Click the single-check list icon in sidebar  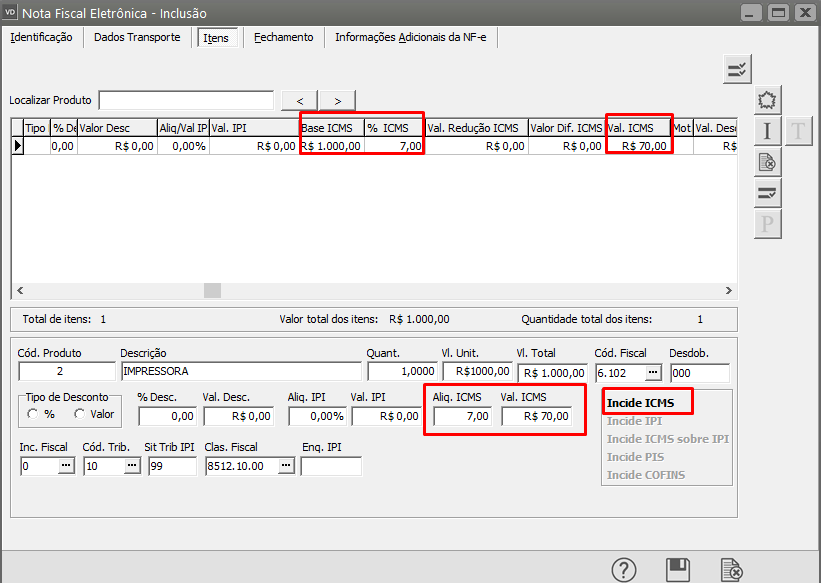(x=767, y=193)
